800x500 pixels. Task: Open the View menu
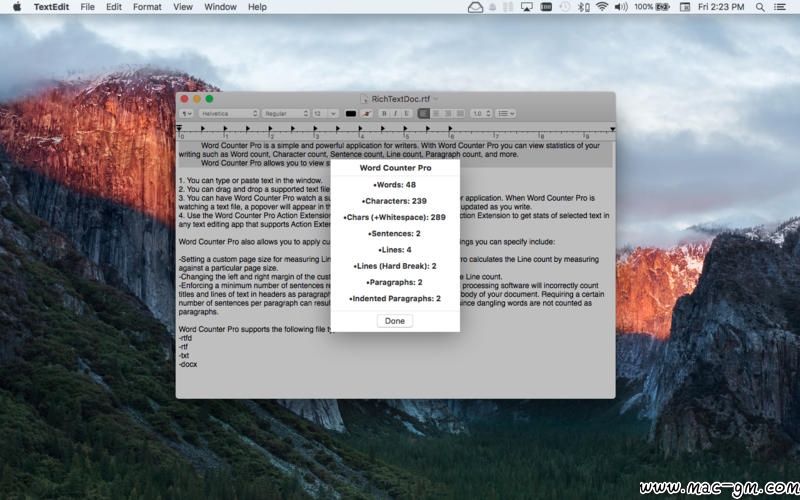click(x=183, y=7)
